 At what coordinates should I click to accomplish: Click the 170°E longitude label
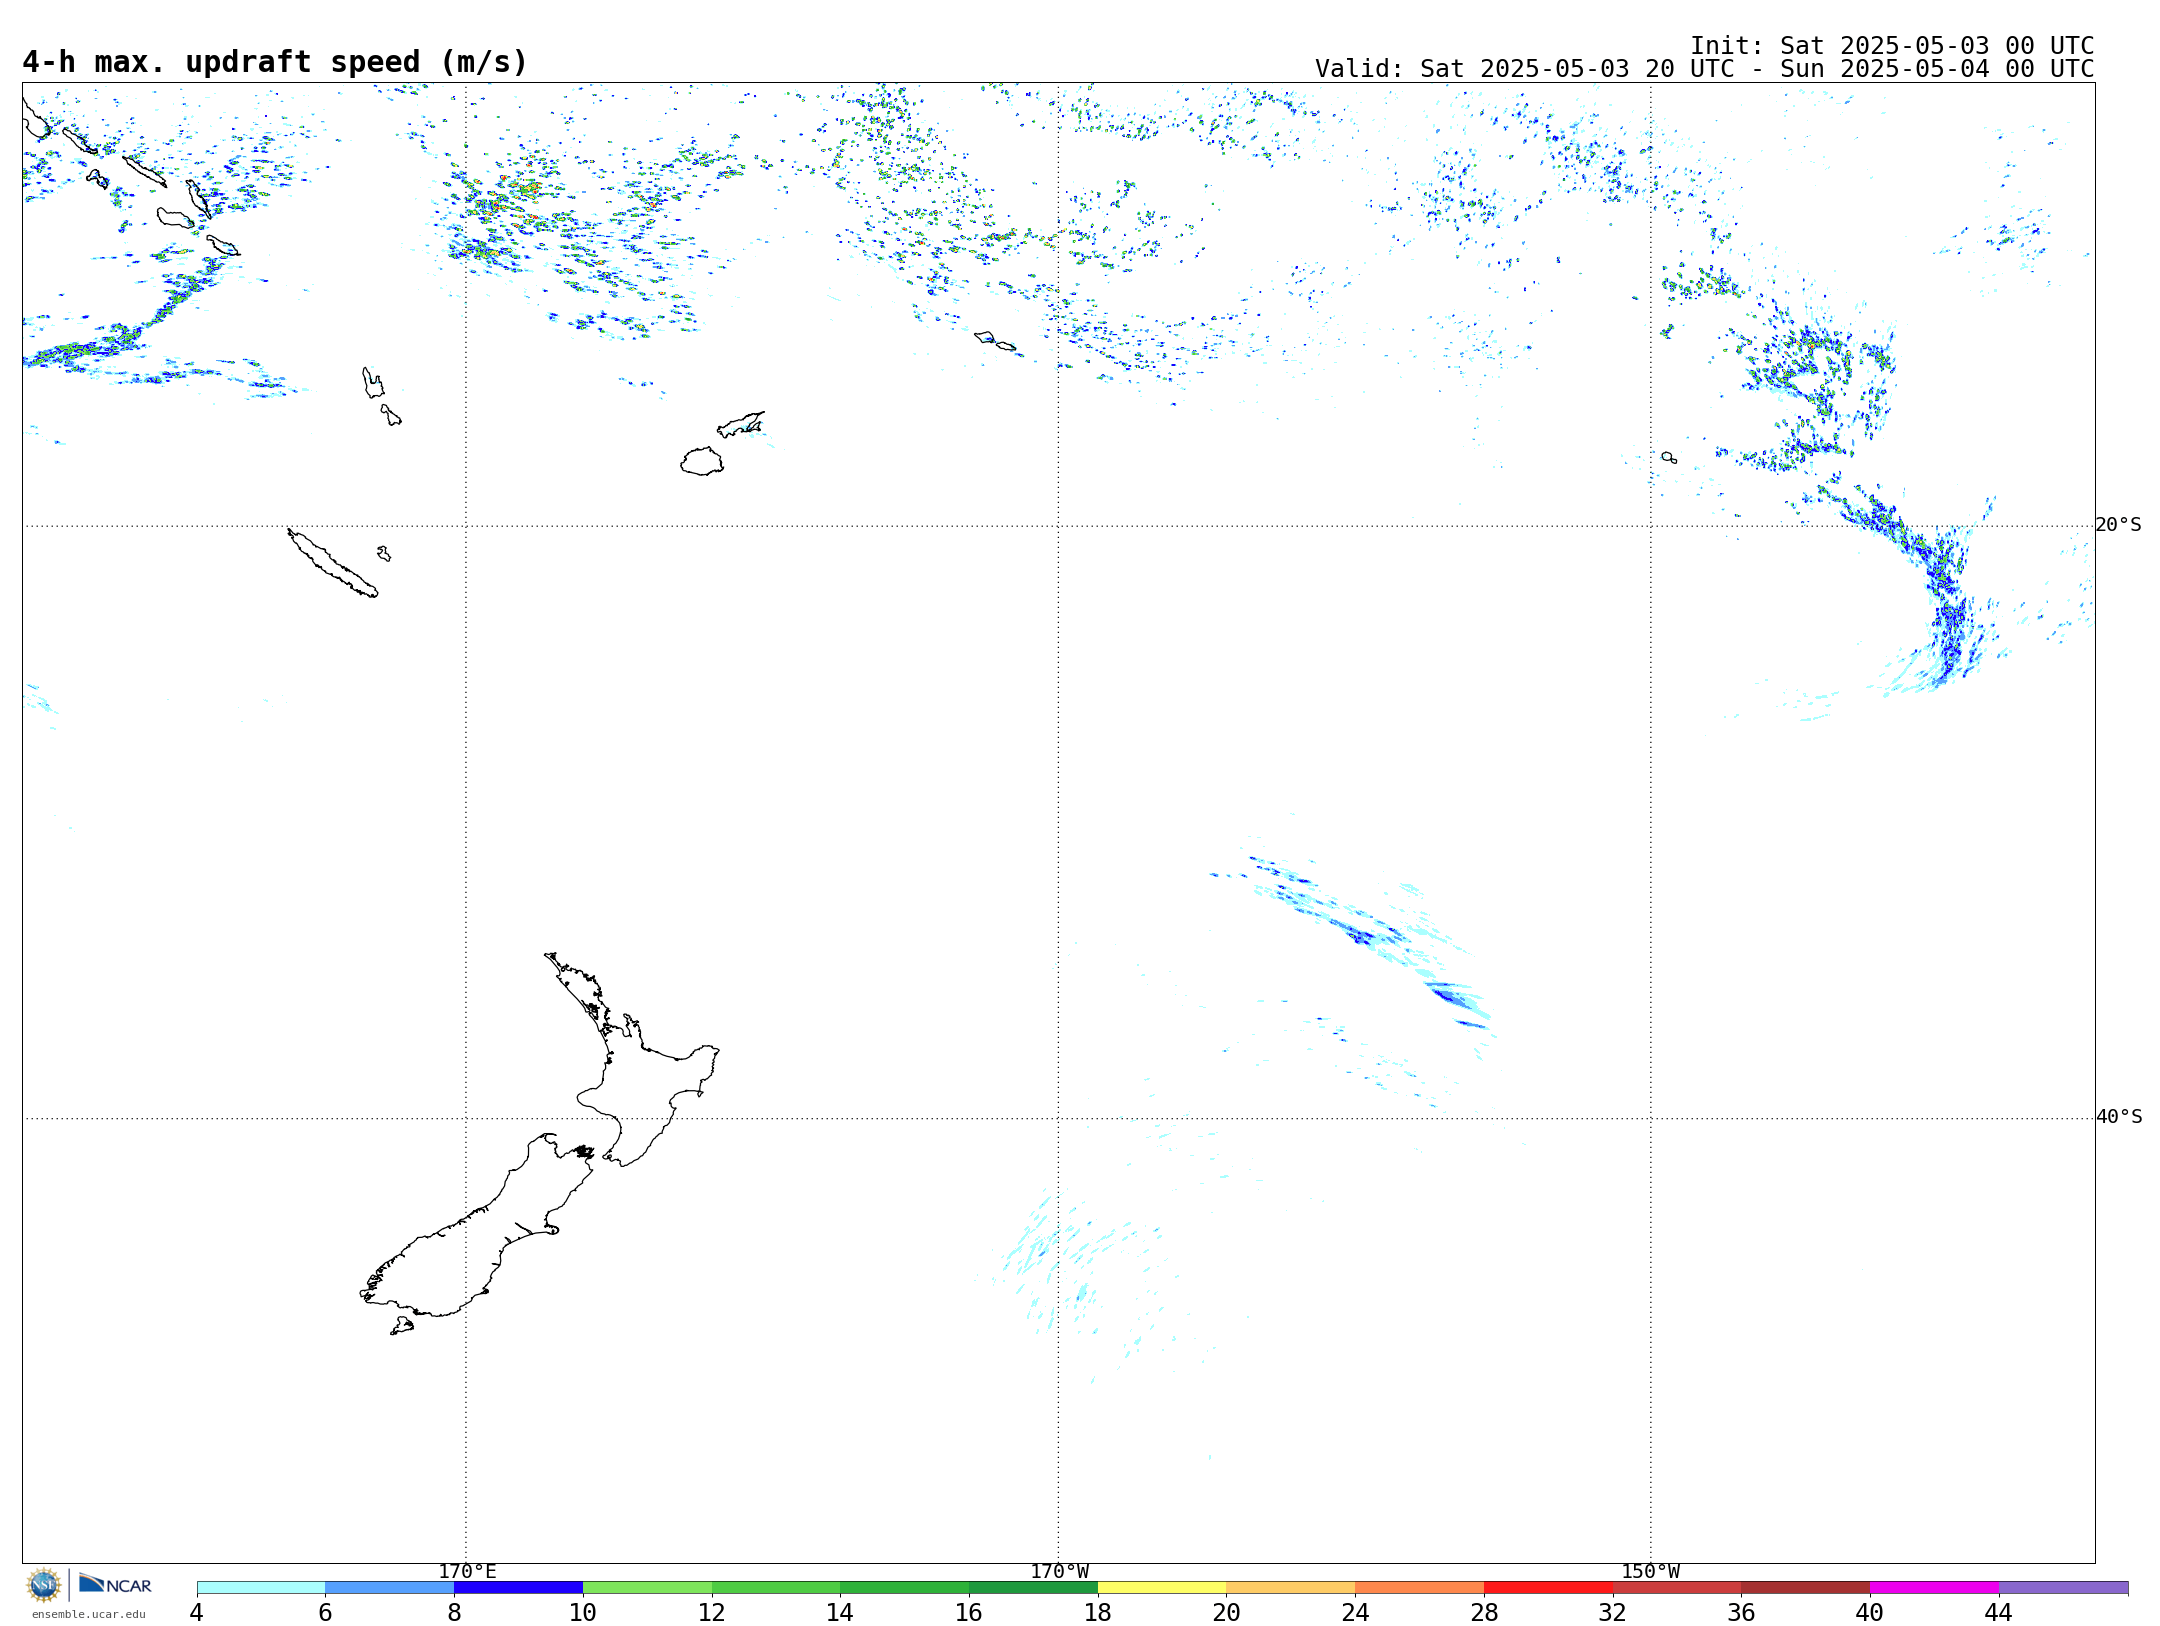pyautogui.click(x=467, y=1571)
